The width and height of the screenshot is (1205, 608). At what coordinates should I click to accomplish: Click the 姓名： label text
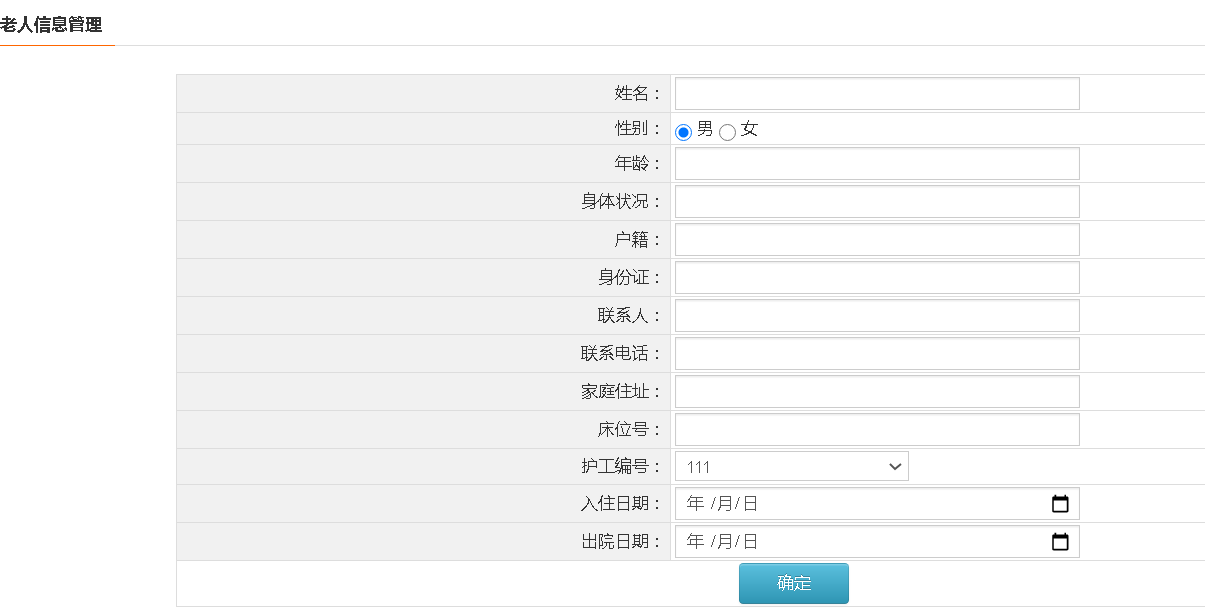[638, 94]
